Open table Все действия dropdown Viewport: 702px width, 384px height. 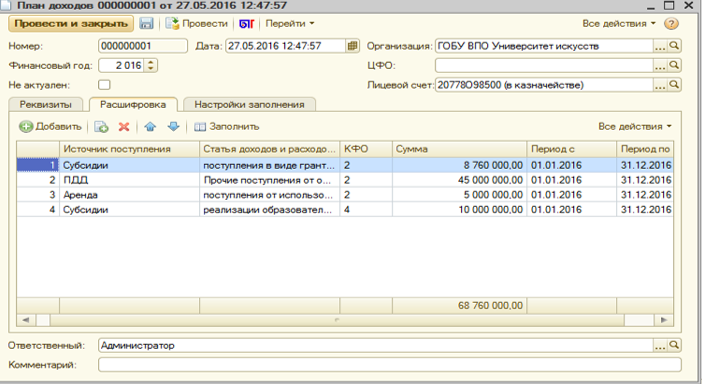tap(635, 127)
